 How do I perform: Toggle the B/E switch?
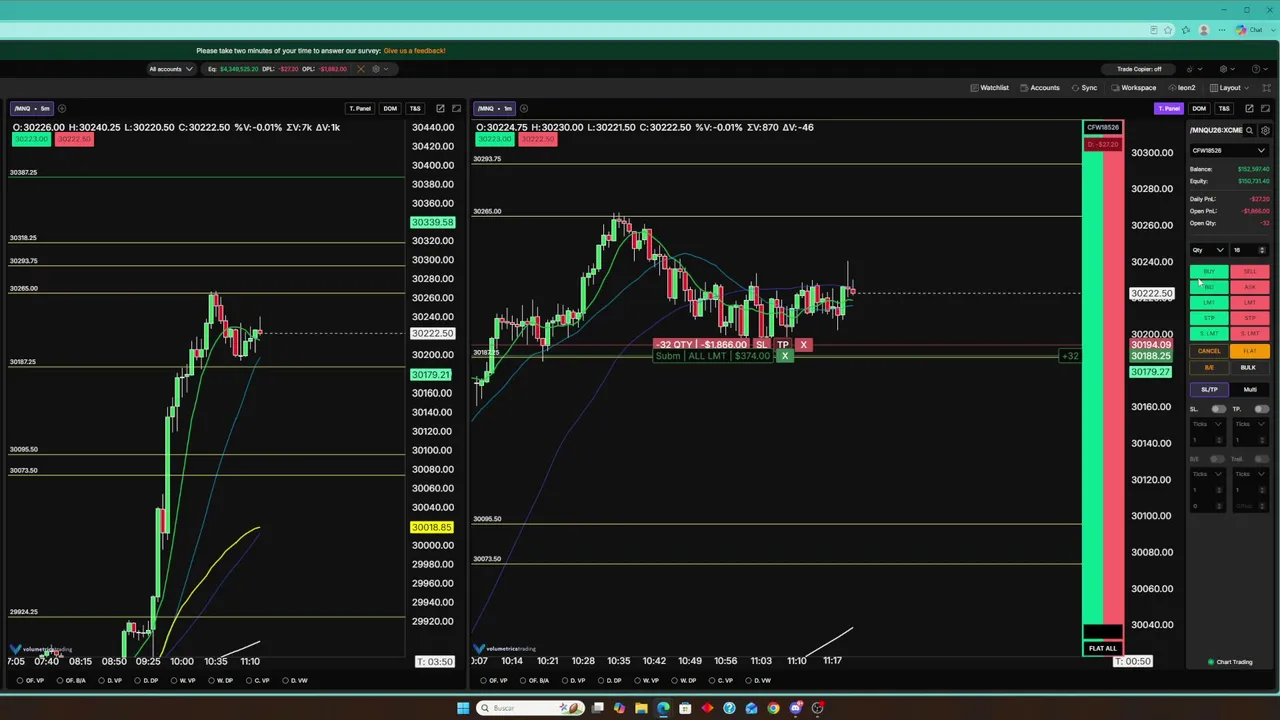point(1218,459)
